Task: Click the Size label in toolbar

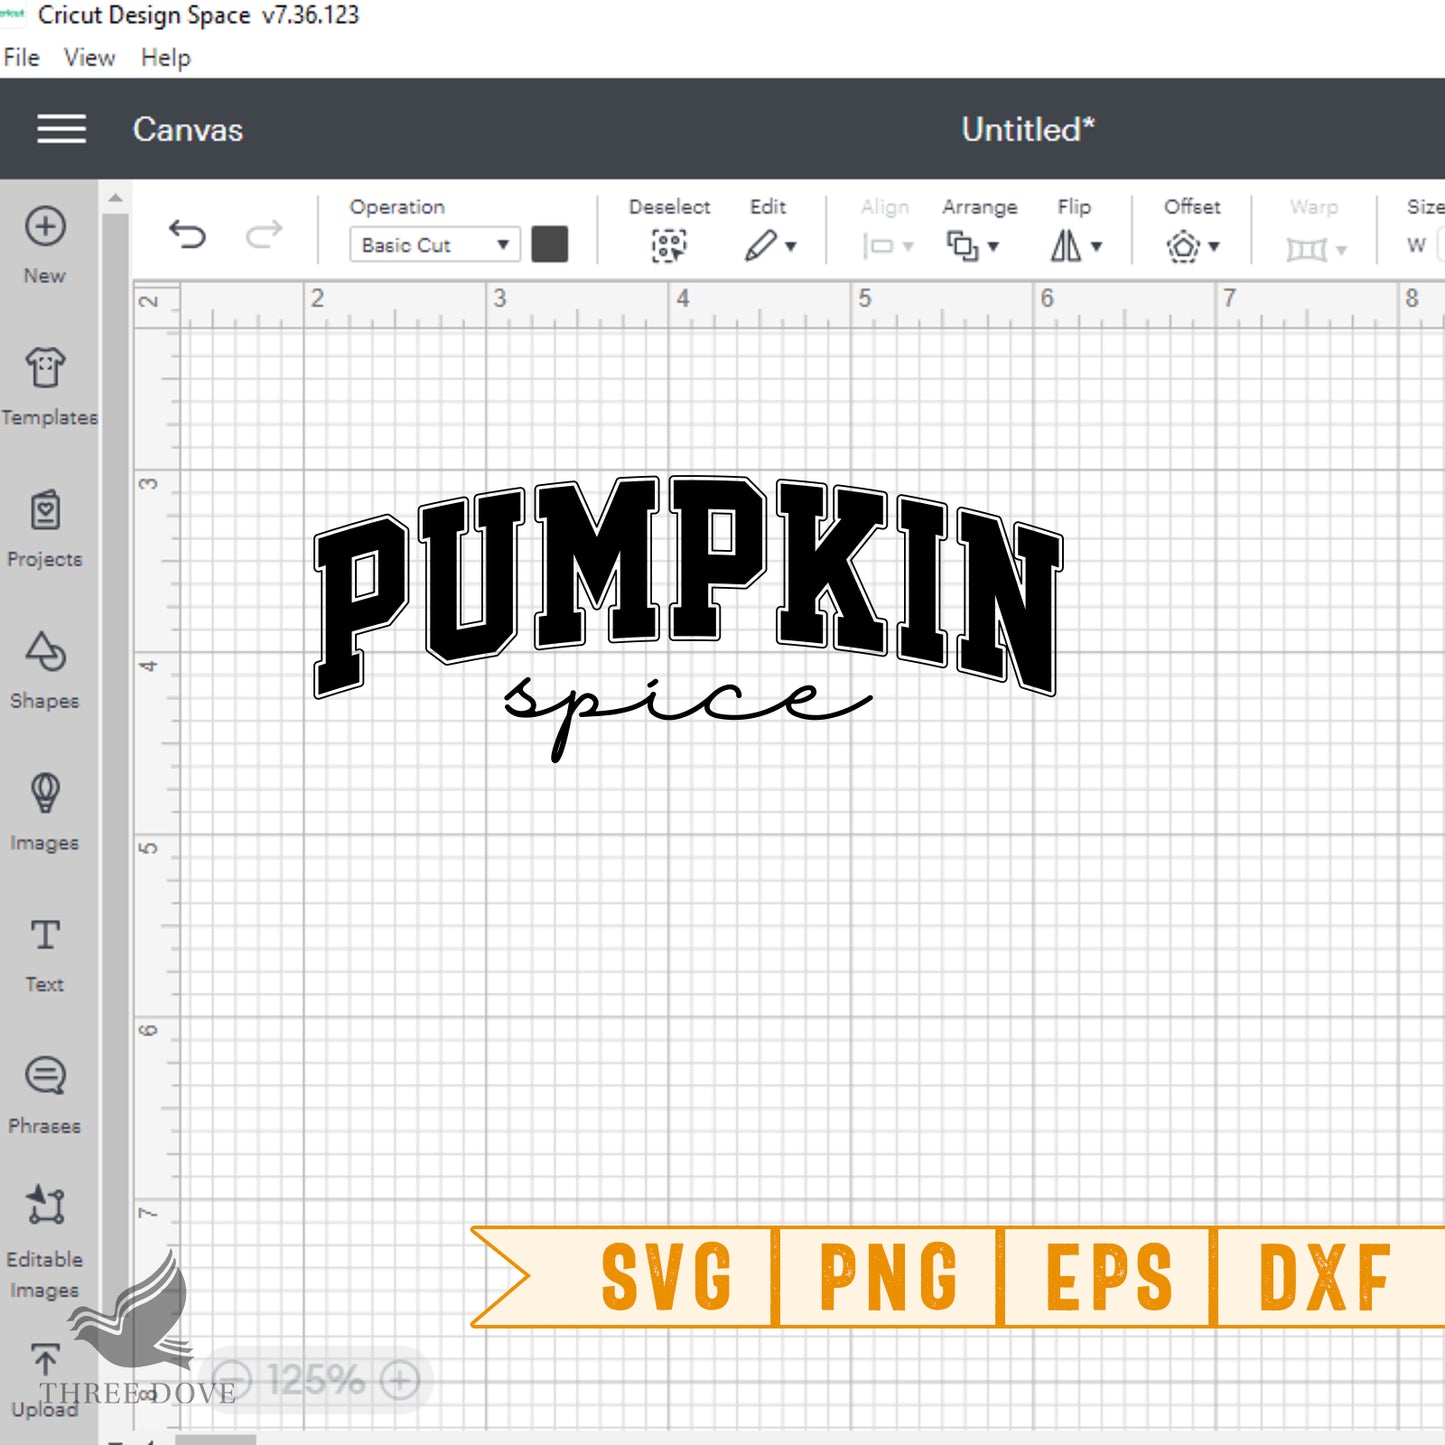Action: tap(1425, 207)
